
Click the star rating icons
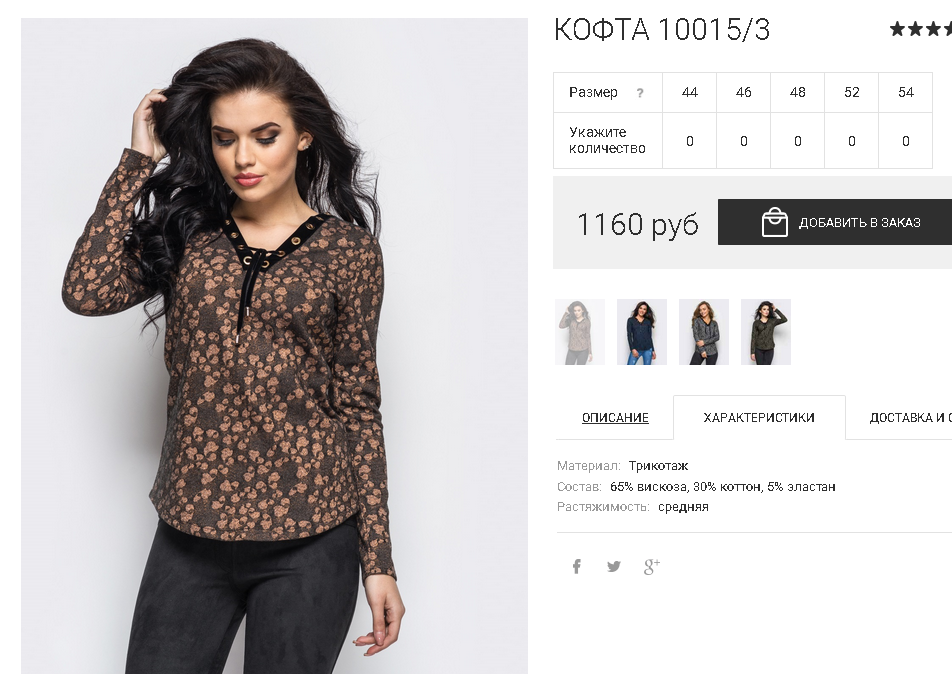point(920,29)
